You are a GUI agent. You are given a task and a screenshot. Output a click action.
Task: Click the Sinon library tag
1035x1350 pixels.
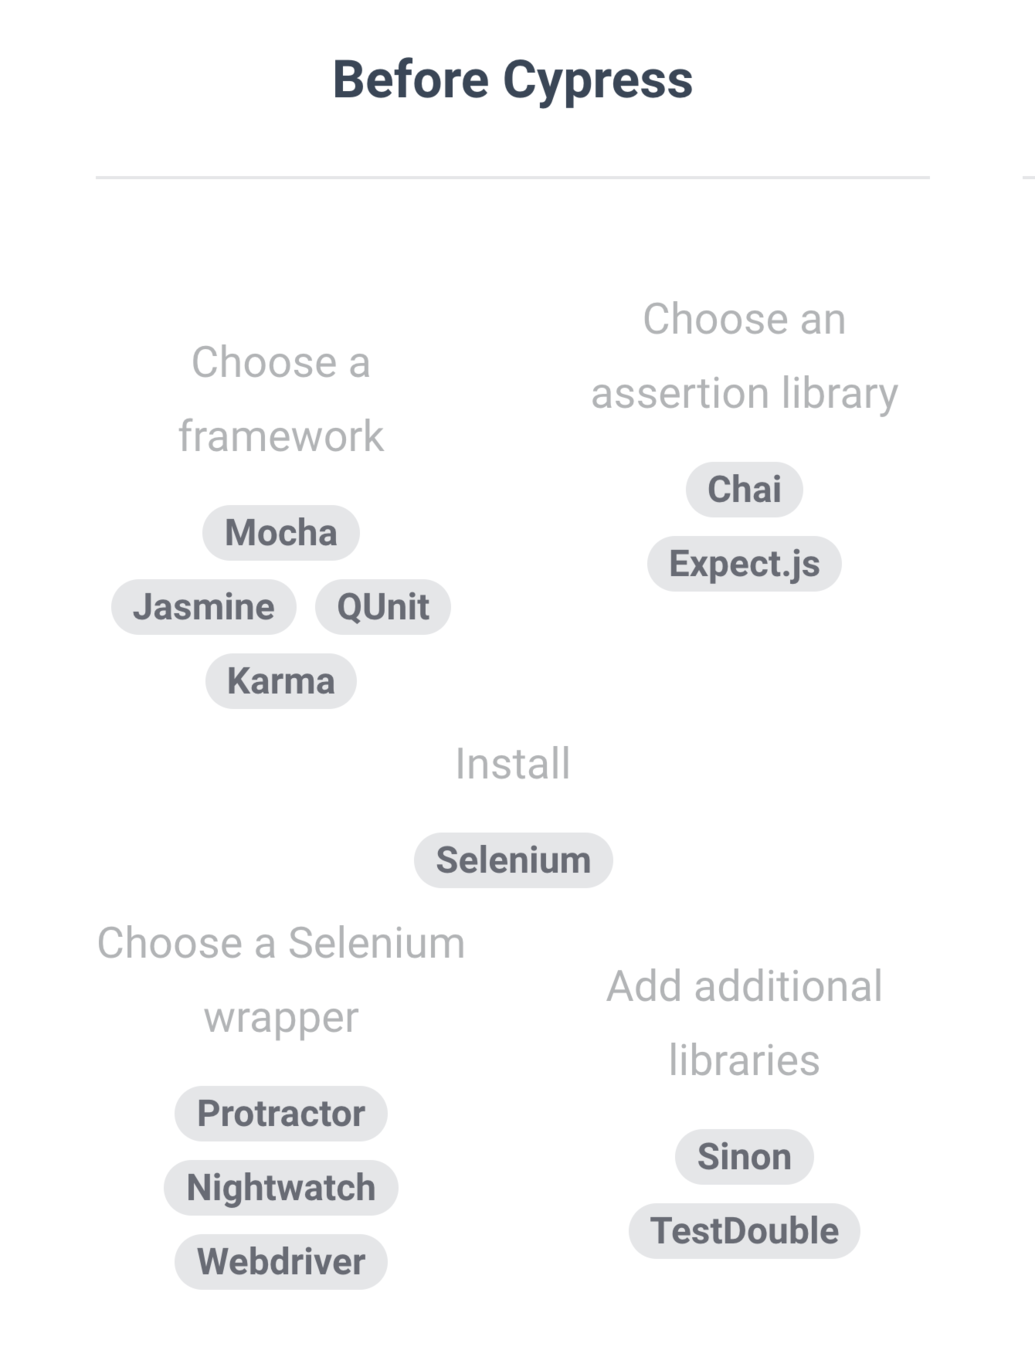[x=744, y=1157]
